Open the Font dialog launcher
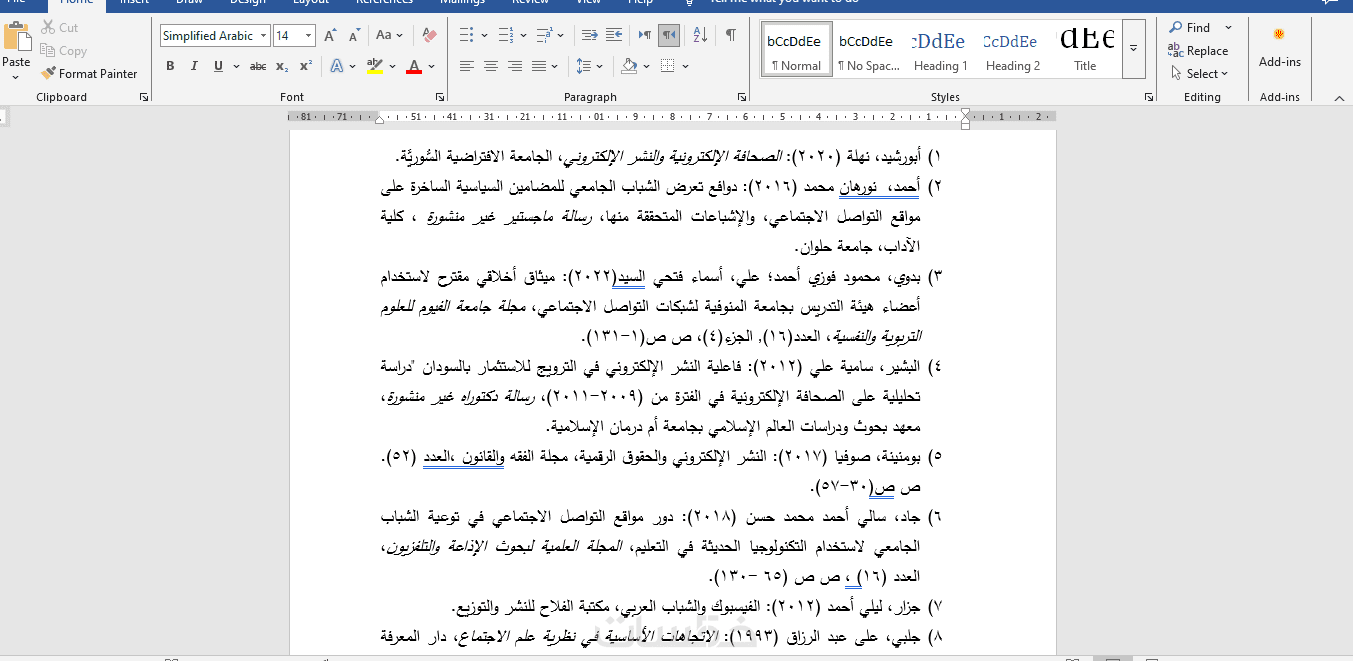Image resolution: width=1353 pixels, height=661 pixels. (440, 97)
